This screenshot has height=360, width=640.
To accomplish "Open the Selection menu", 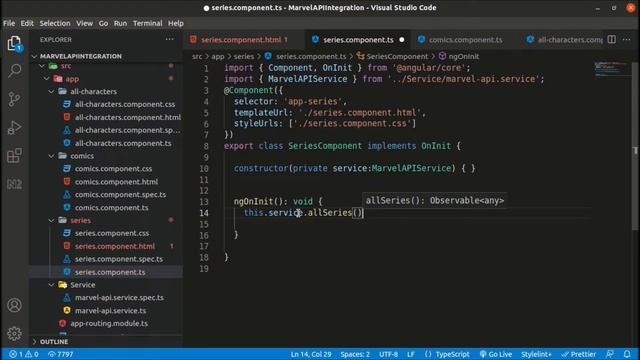I will pyautogui.click(x=55, y=23).
